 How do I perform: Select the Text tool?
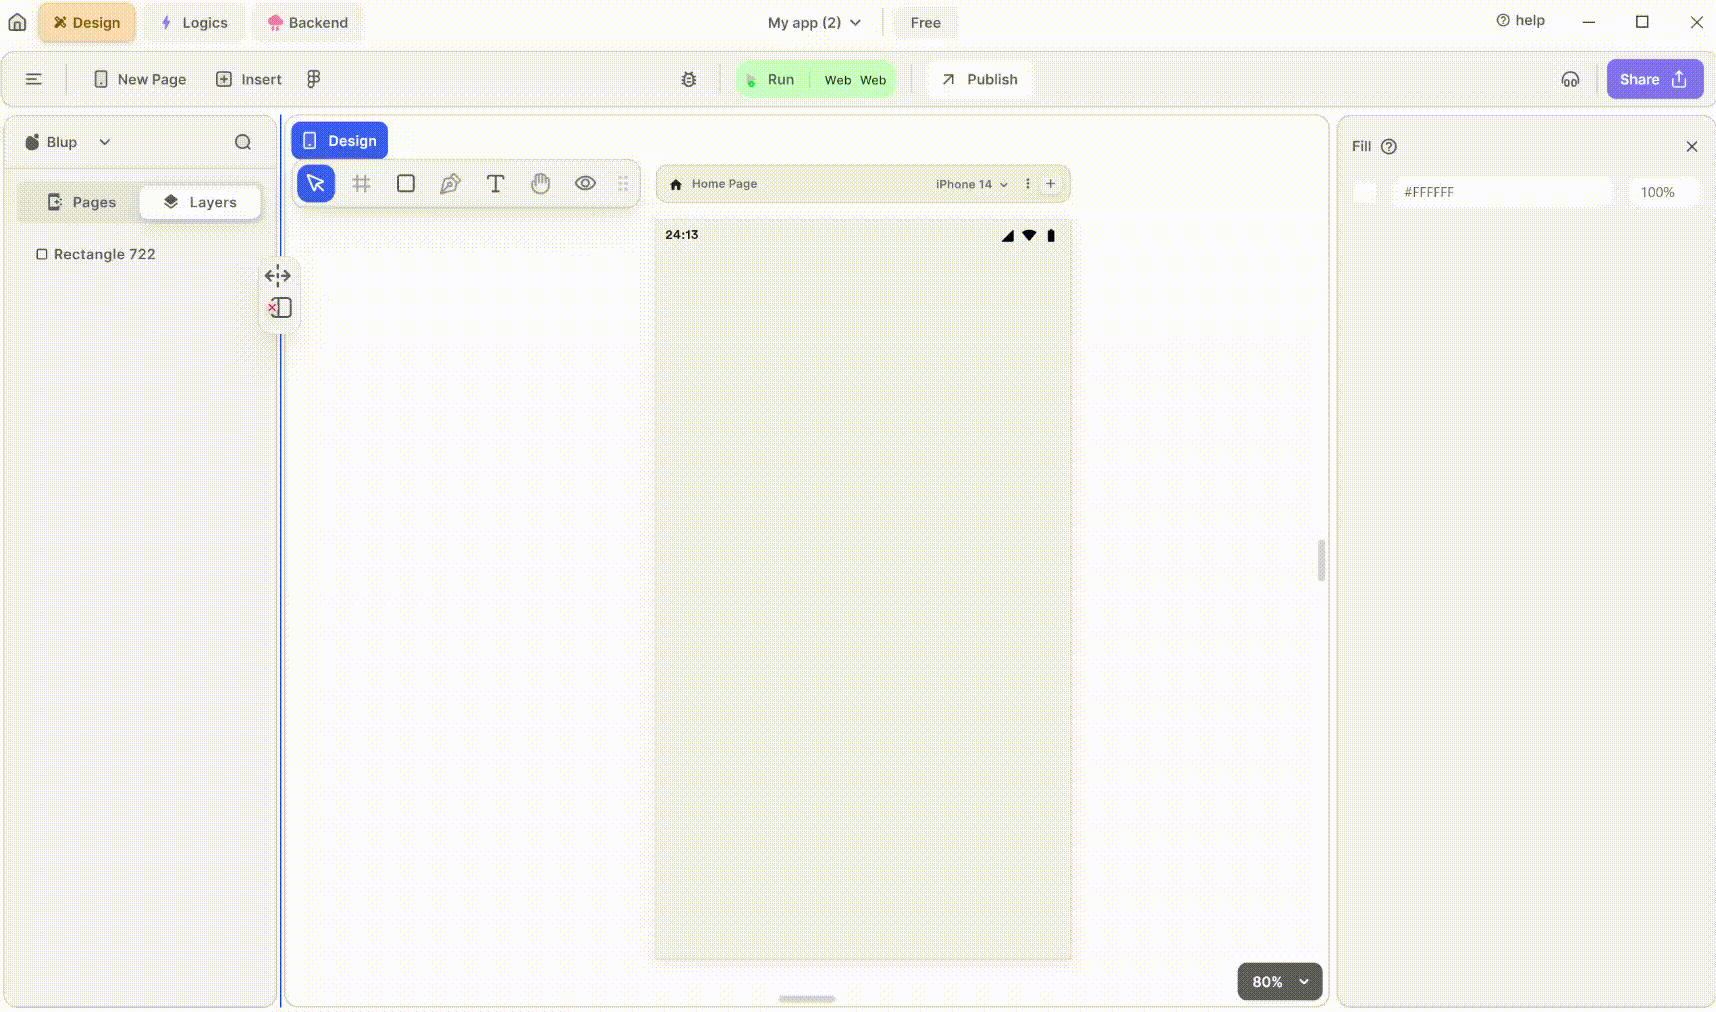(495, 183)
